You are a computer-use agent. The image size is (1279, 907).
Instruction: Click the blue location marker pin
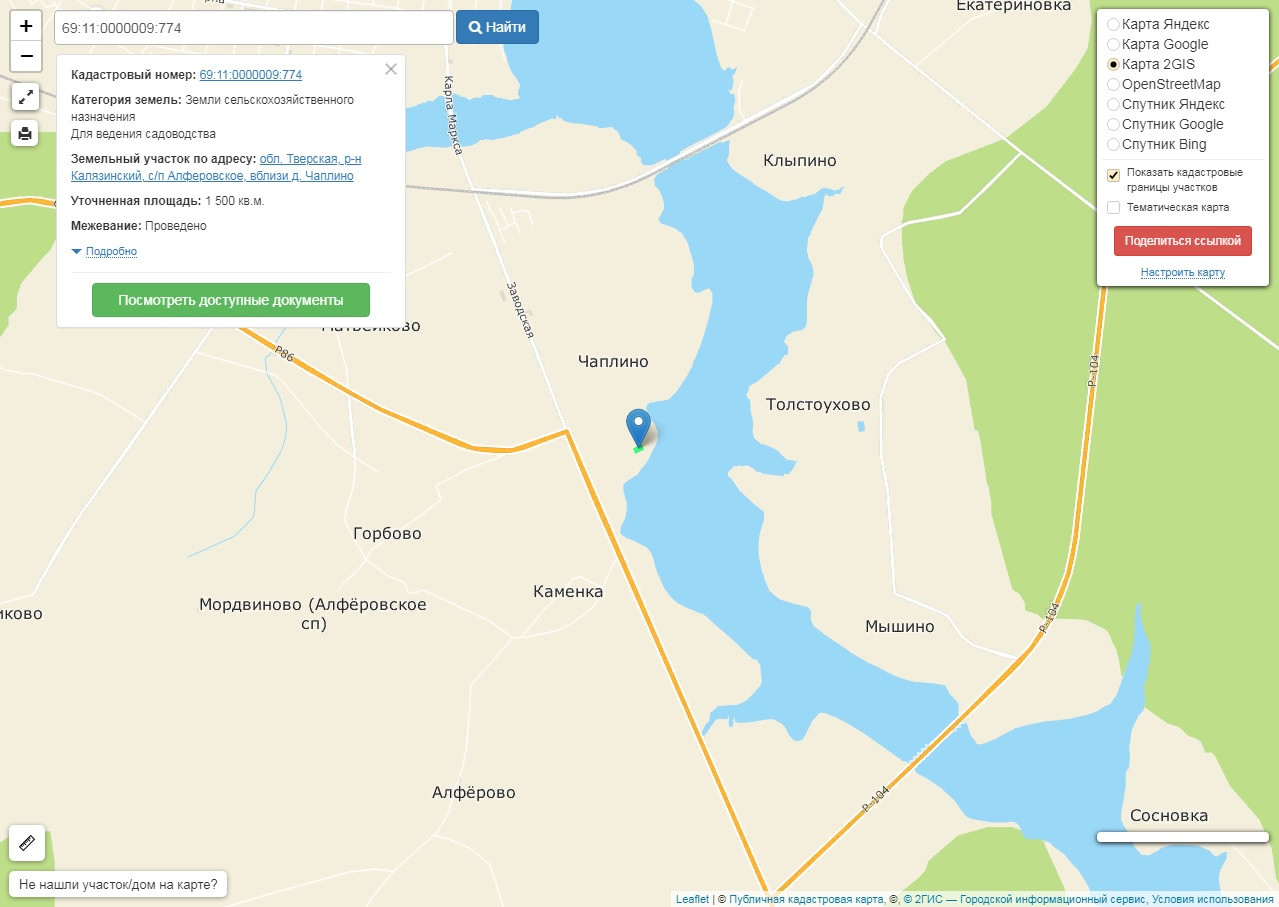pyautogui.click(x=638, y=428)
